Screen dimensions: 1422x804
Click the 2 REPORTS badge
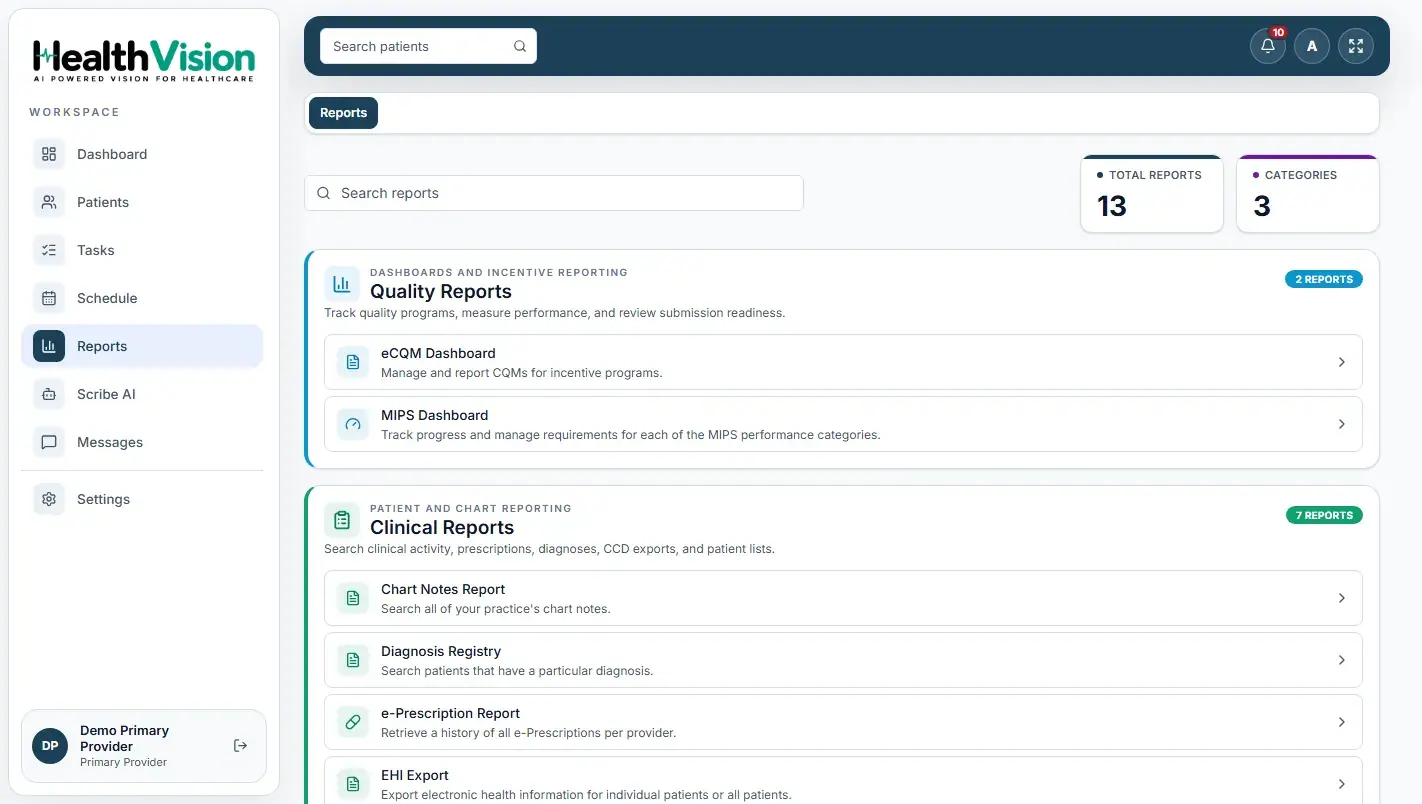(x=1324, y=279)
